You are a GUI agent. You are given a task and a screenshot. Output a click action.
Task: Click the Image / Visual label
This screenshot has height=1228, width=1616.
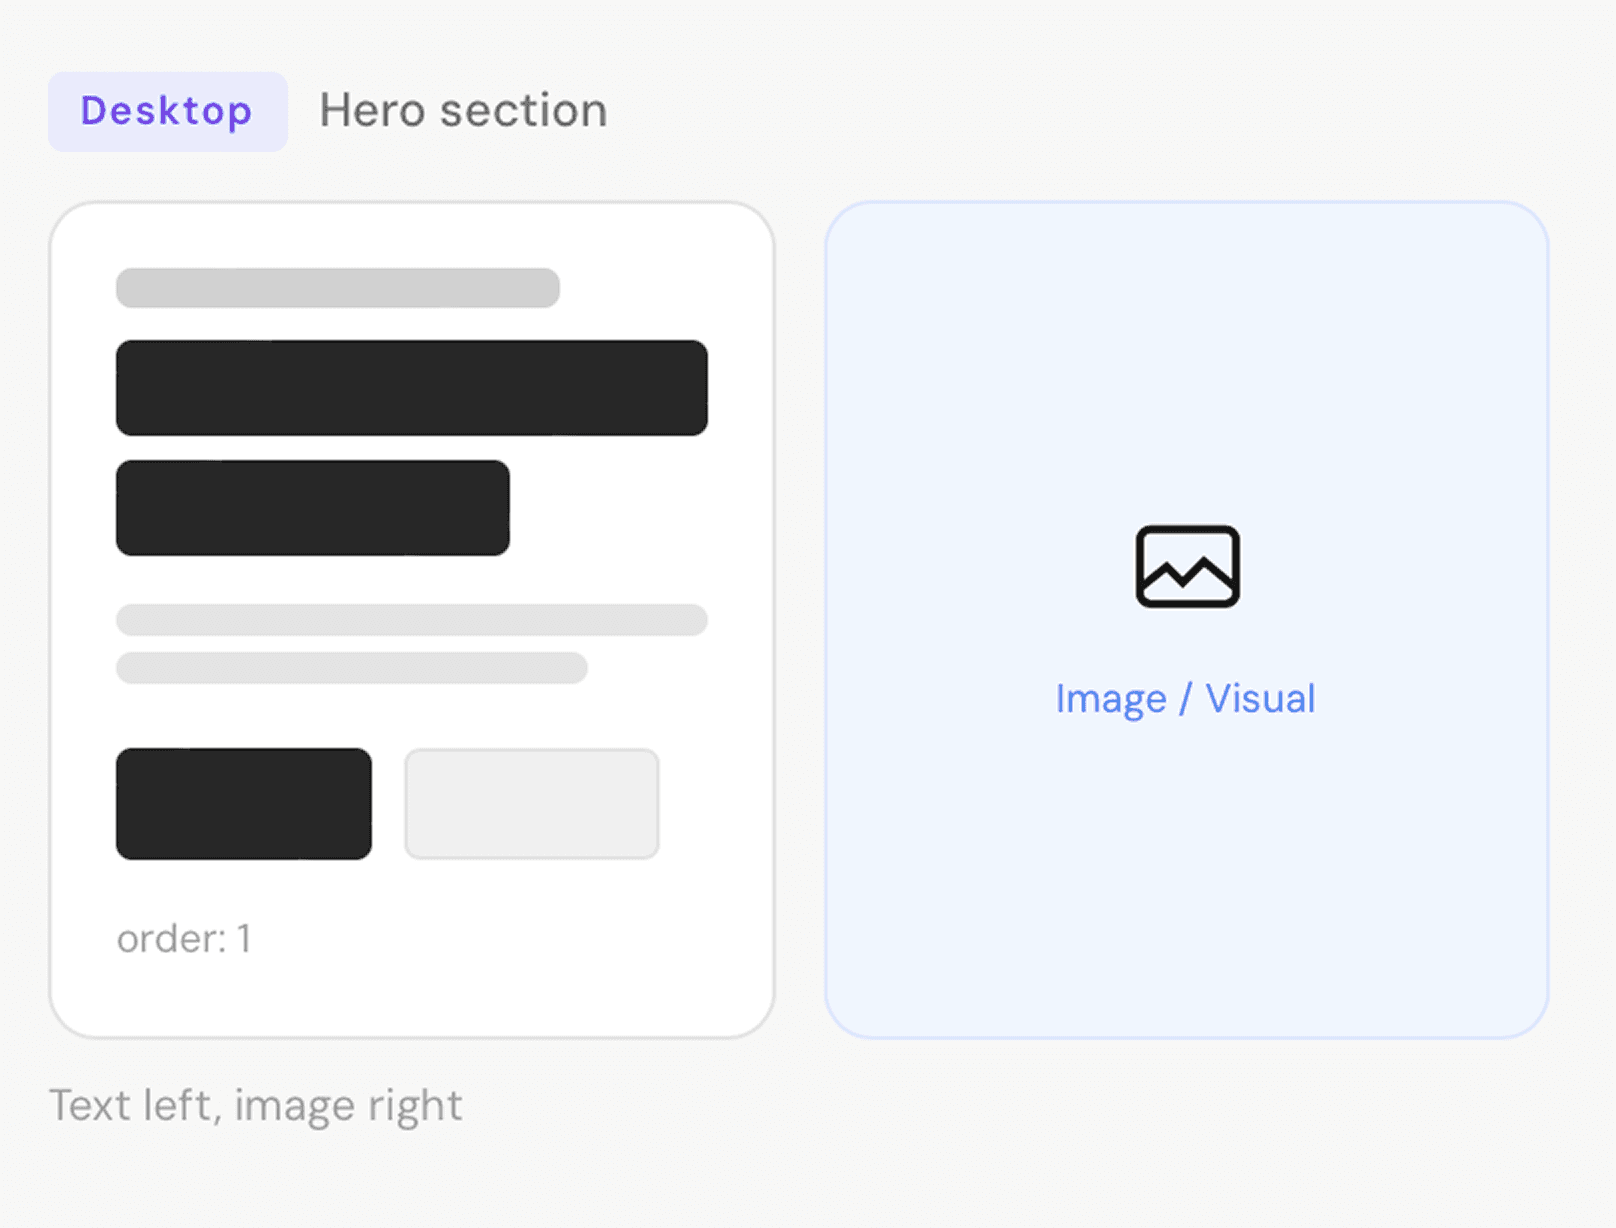(x=1185, y=698)
